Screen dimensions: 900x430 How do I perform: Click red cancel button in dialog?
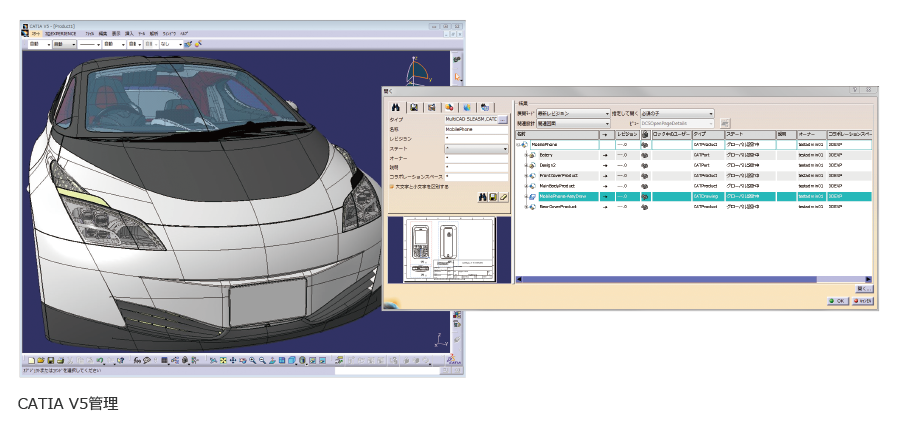pos(863,300)
